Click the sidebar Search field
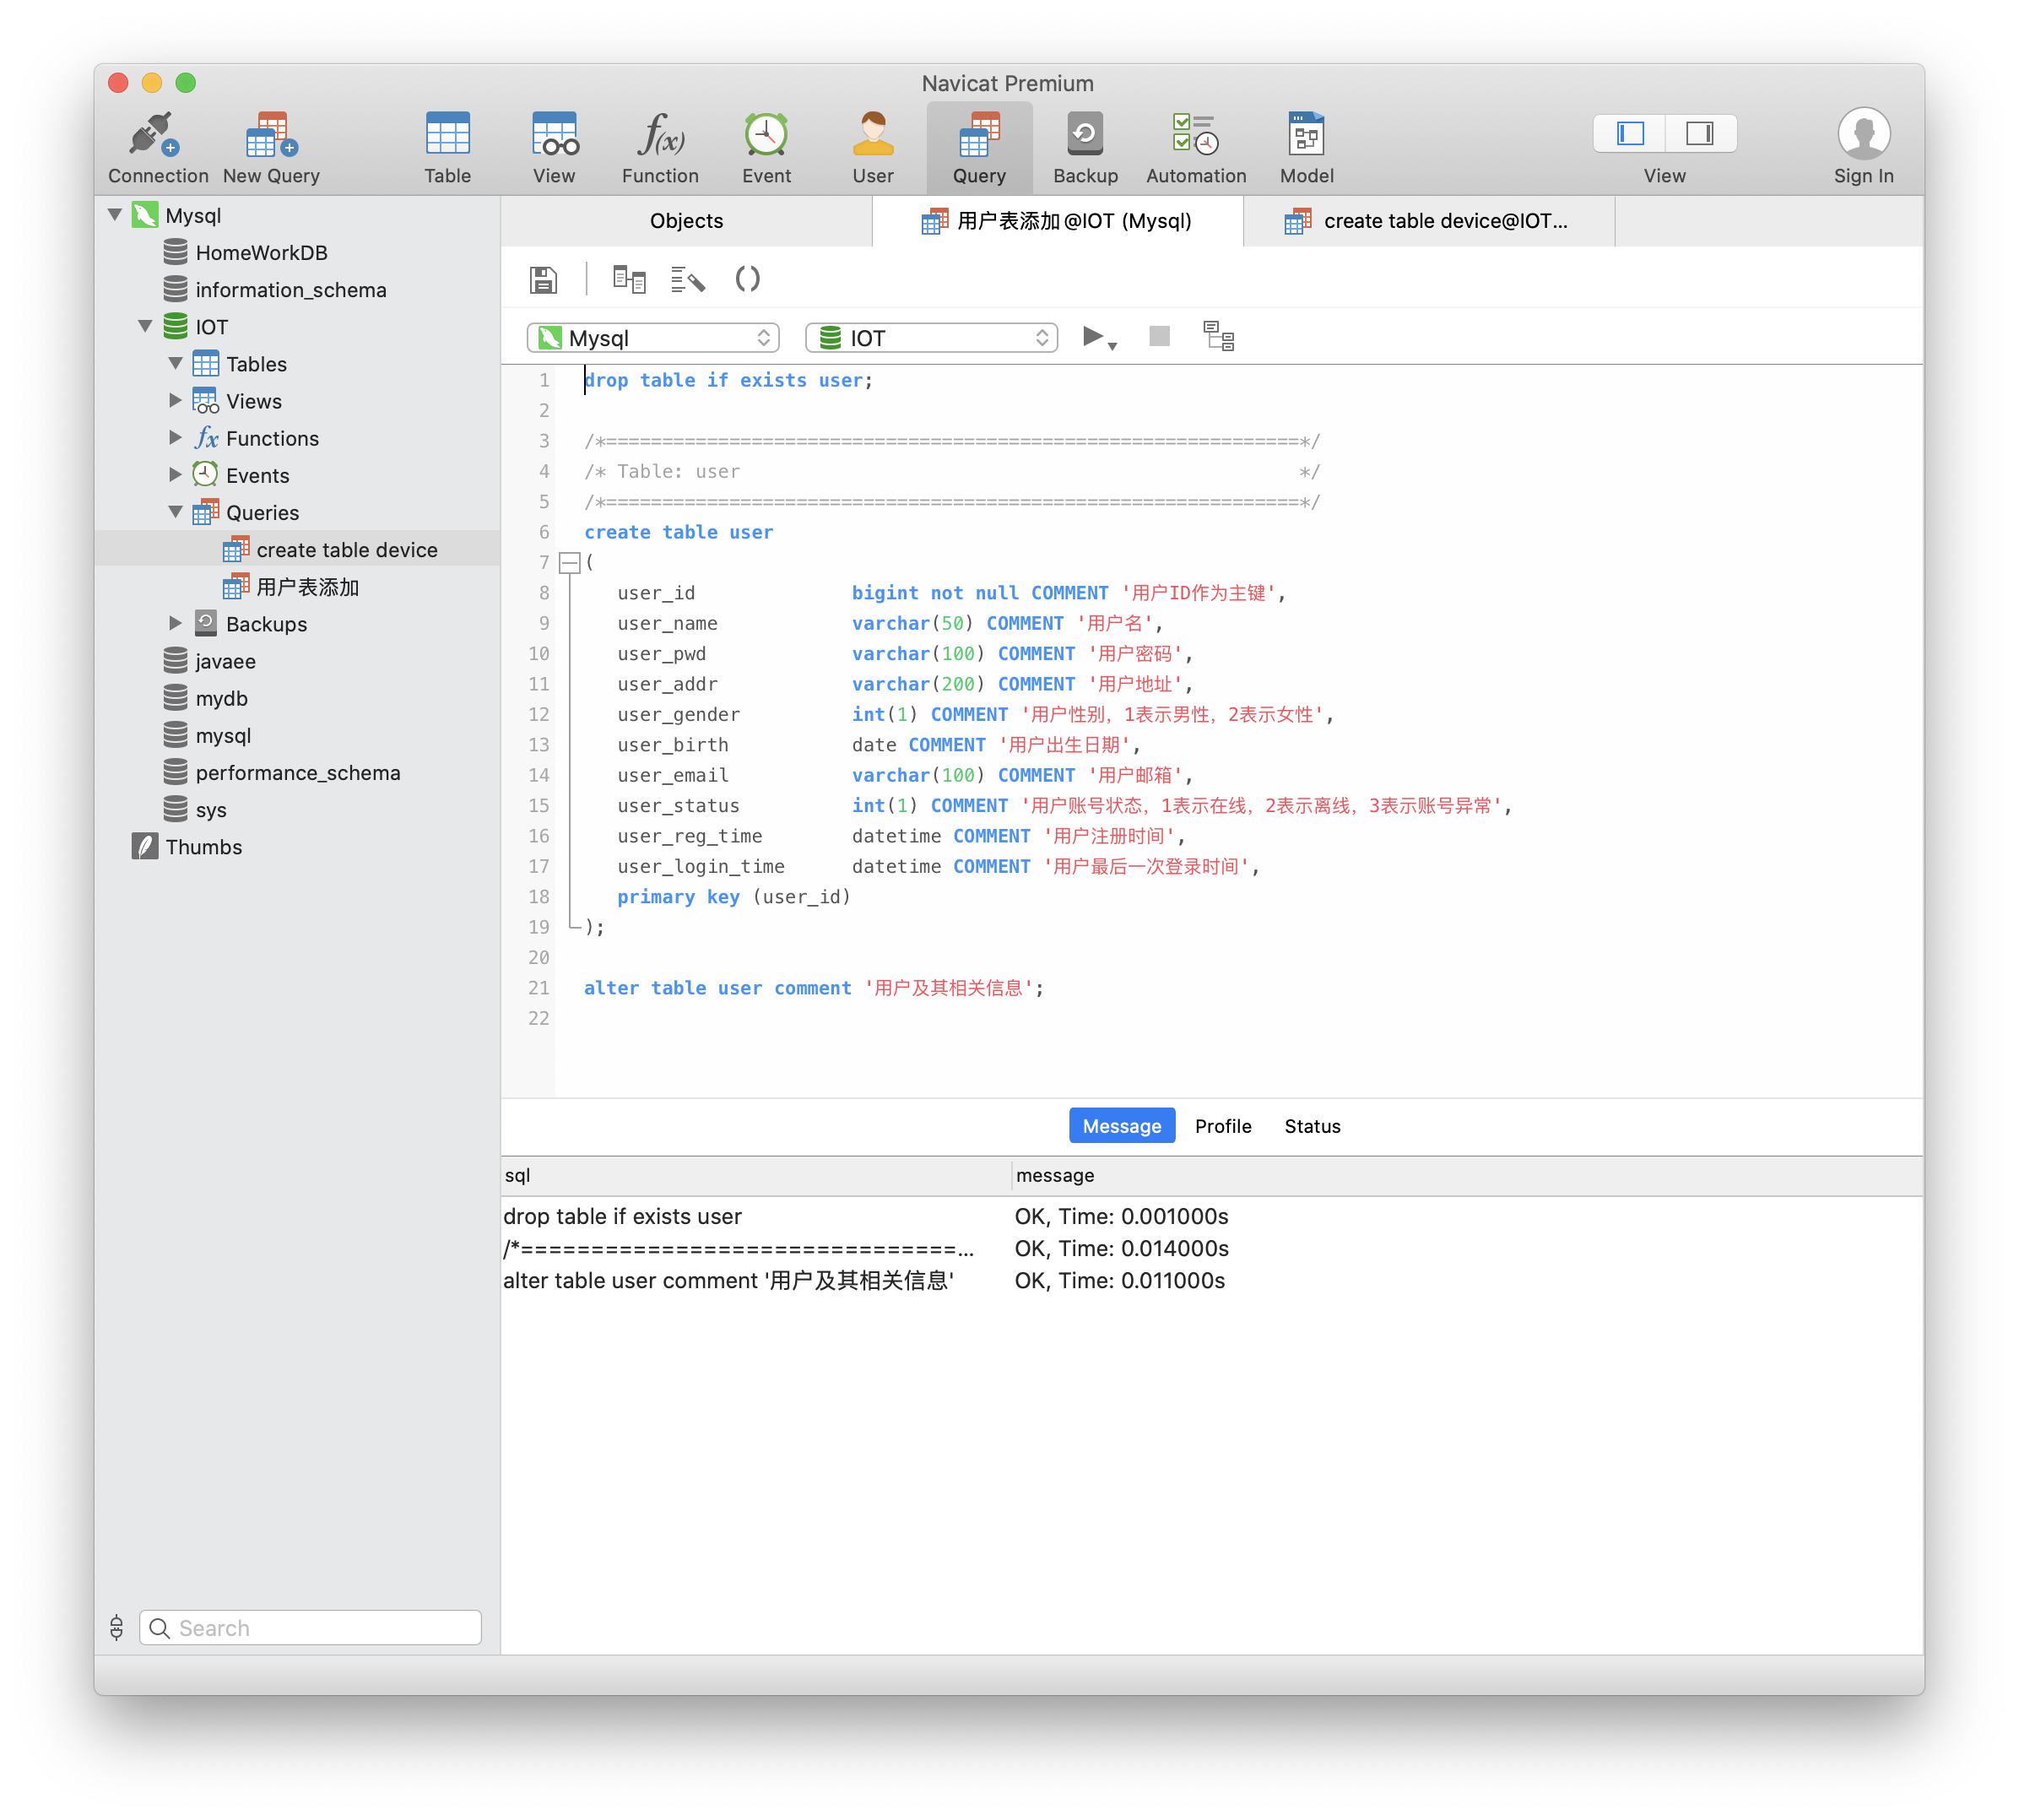The height and width of the screenshot is (1820, 2019). 310,1628
